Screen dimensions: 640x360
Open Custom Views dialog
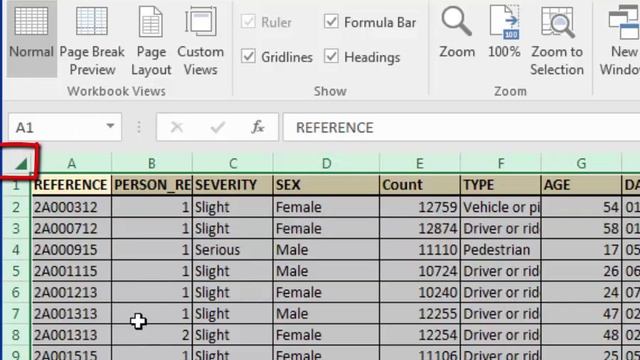click(200, 39)
